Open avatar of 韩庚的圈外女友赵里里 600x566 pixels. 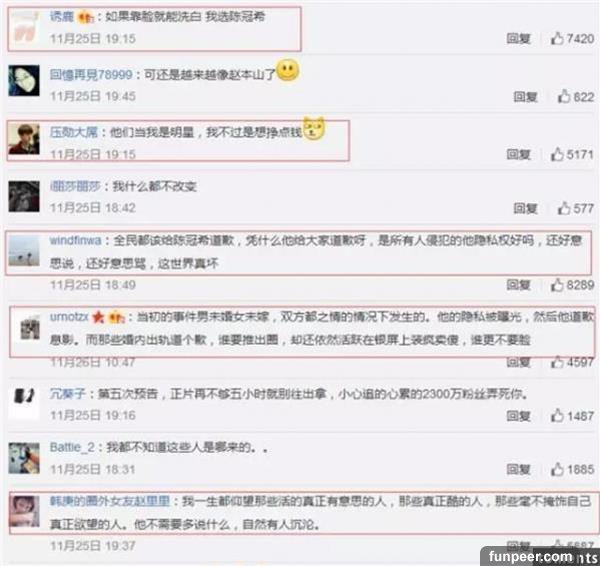[x=24, y=511]
